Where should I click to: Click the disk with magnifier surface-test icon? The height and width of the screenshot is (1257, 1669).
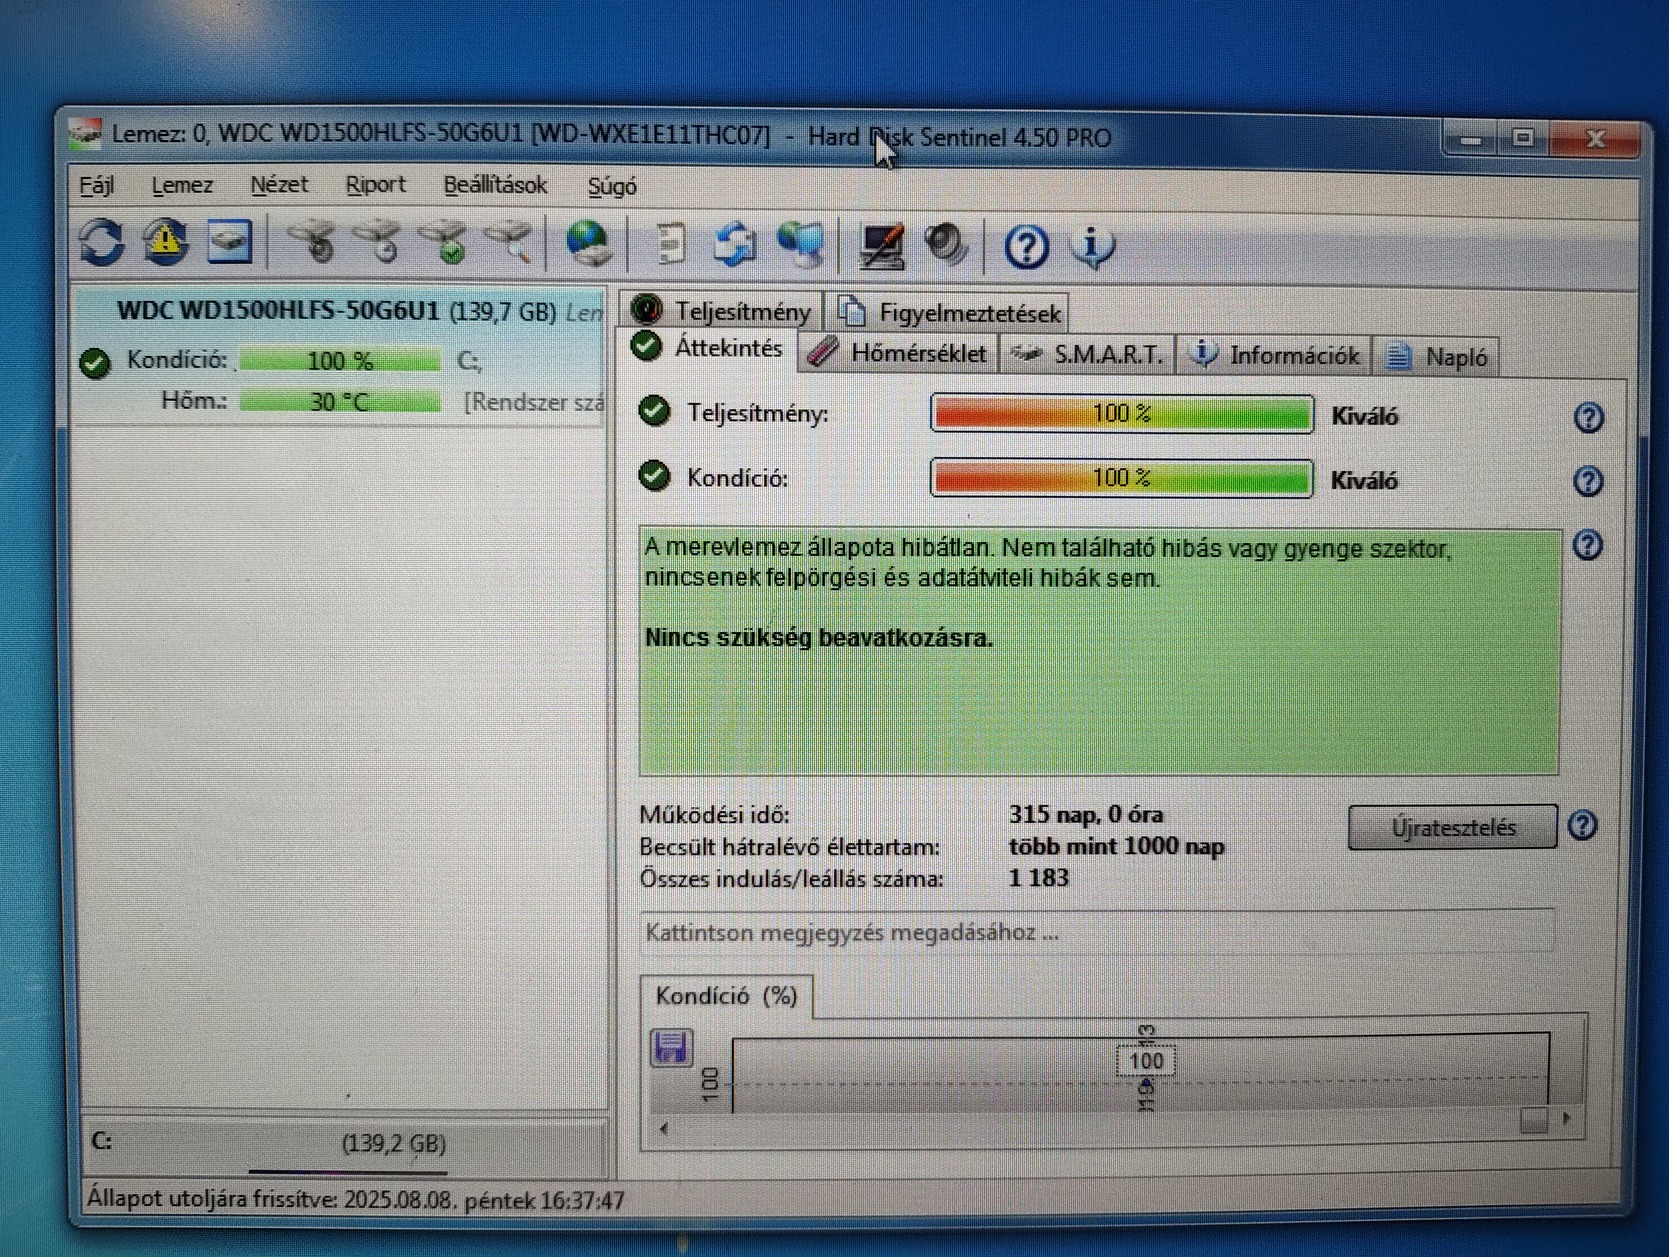[510, 243]
